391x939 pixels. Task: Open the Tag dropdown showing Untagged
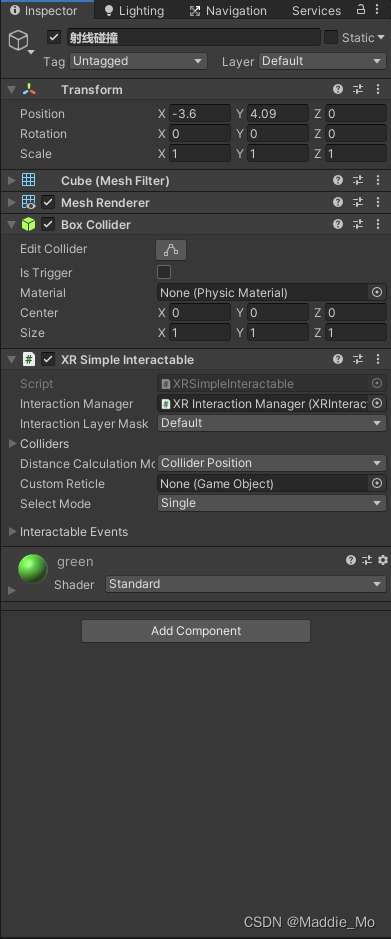pos(138,61)
